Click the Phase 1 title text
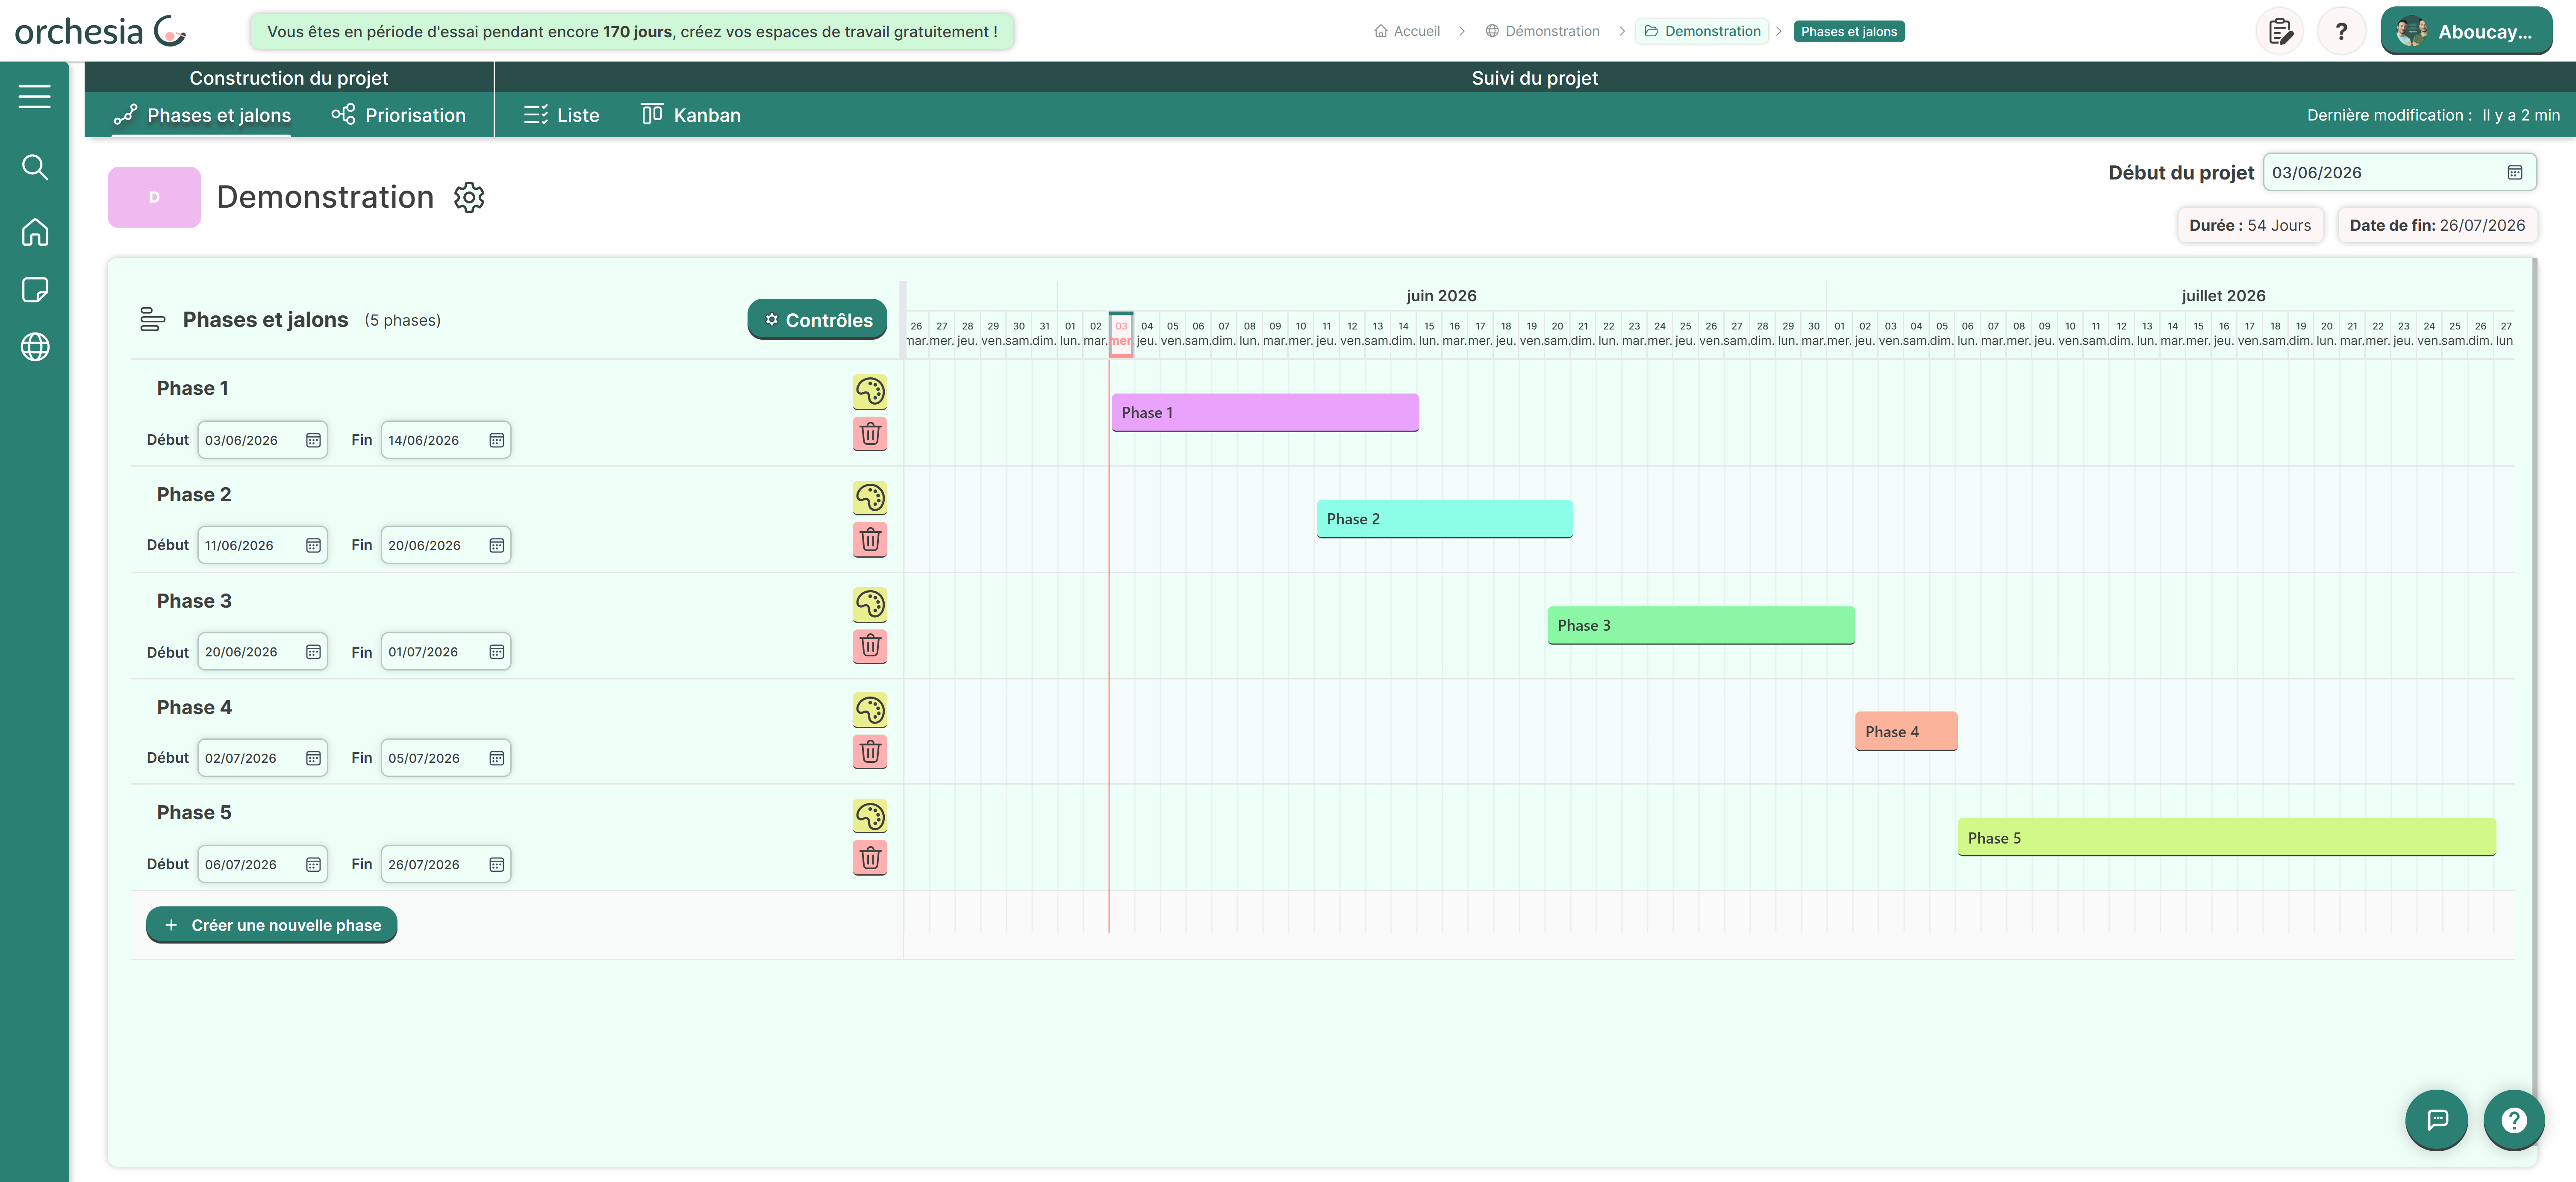 coord(193,388)
